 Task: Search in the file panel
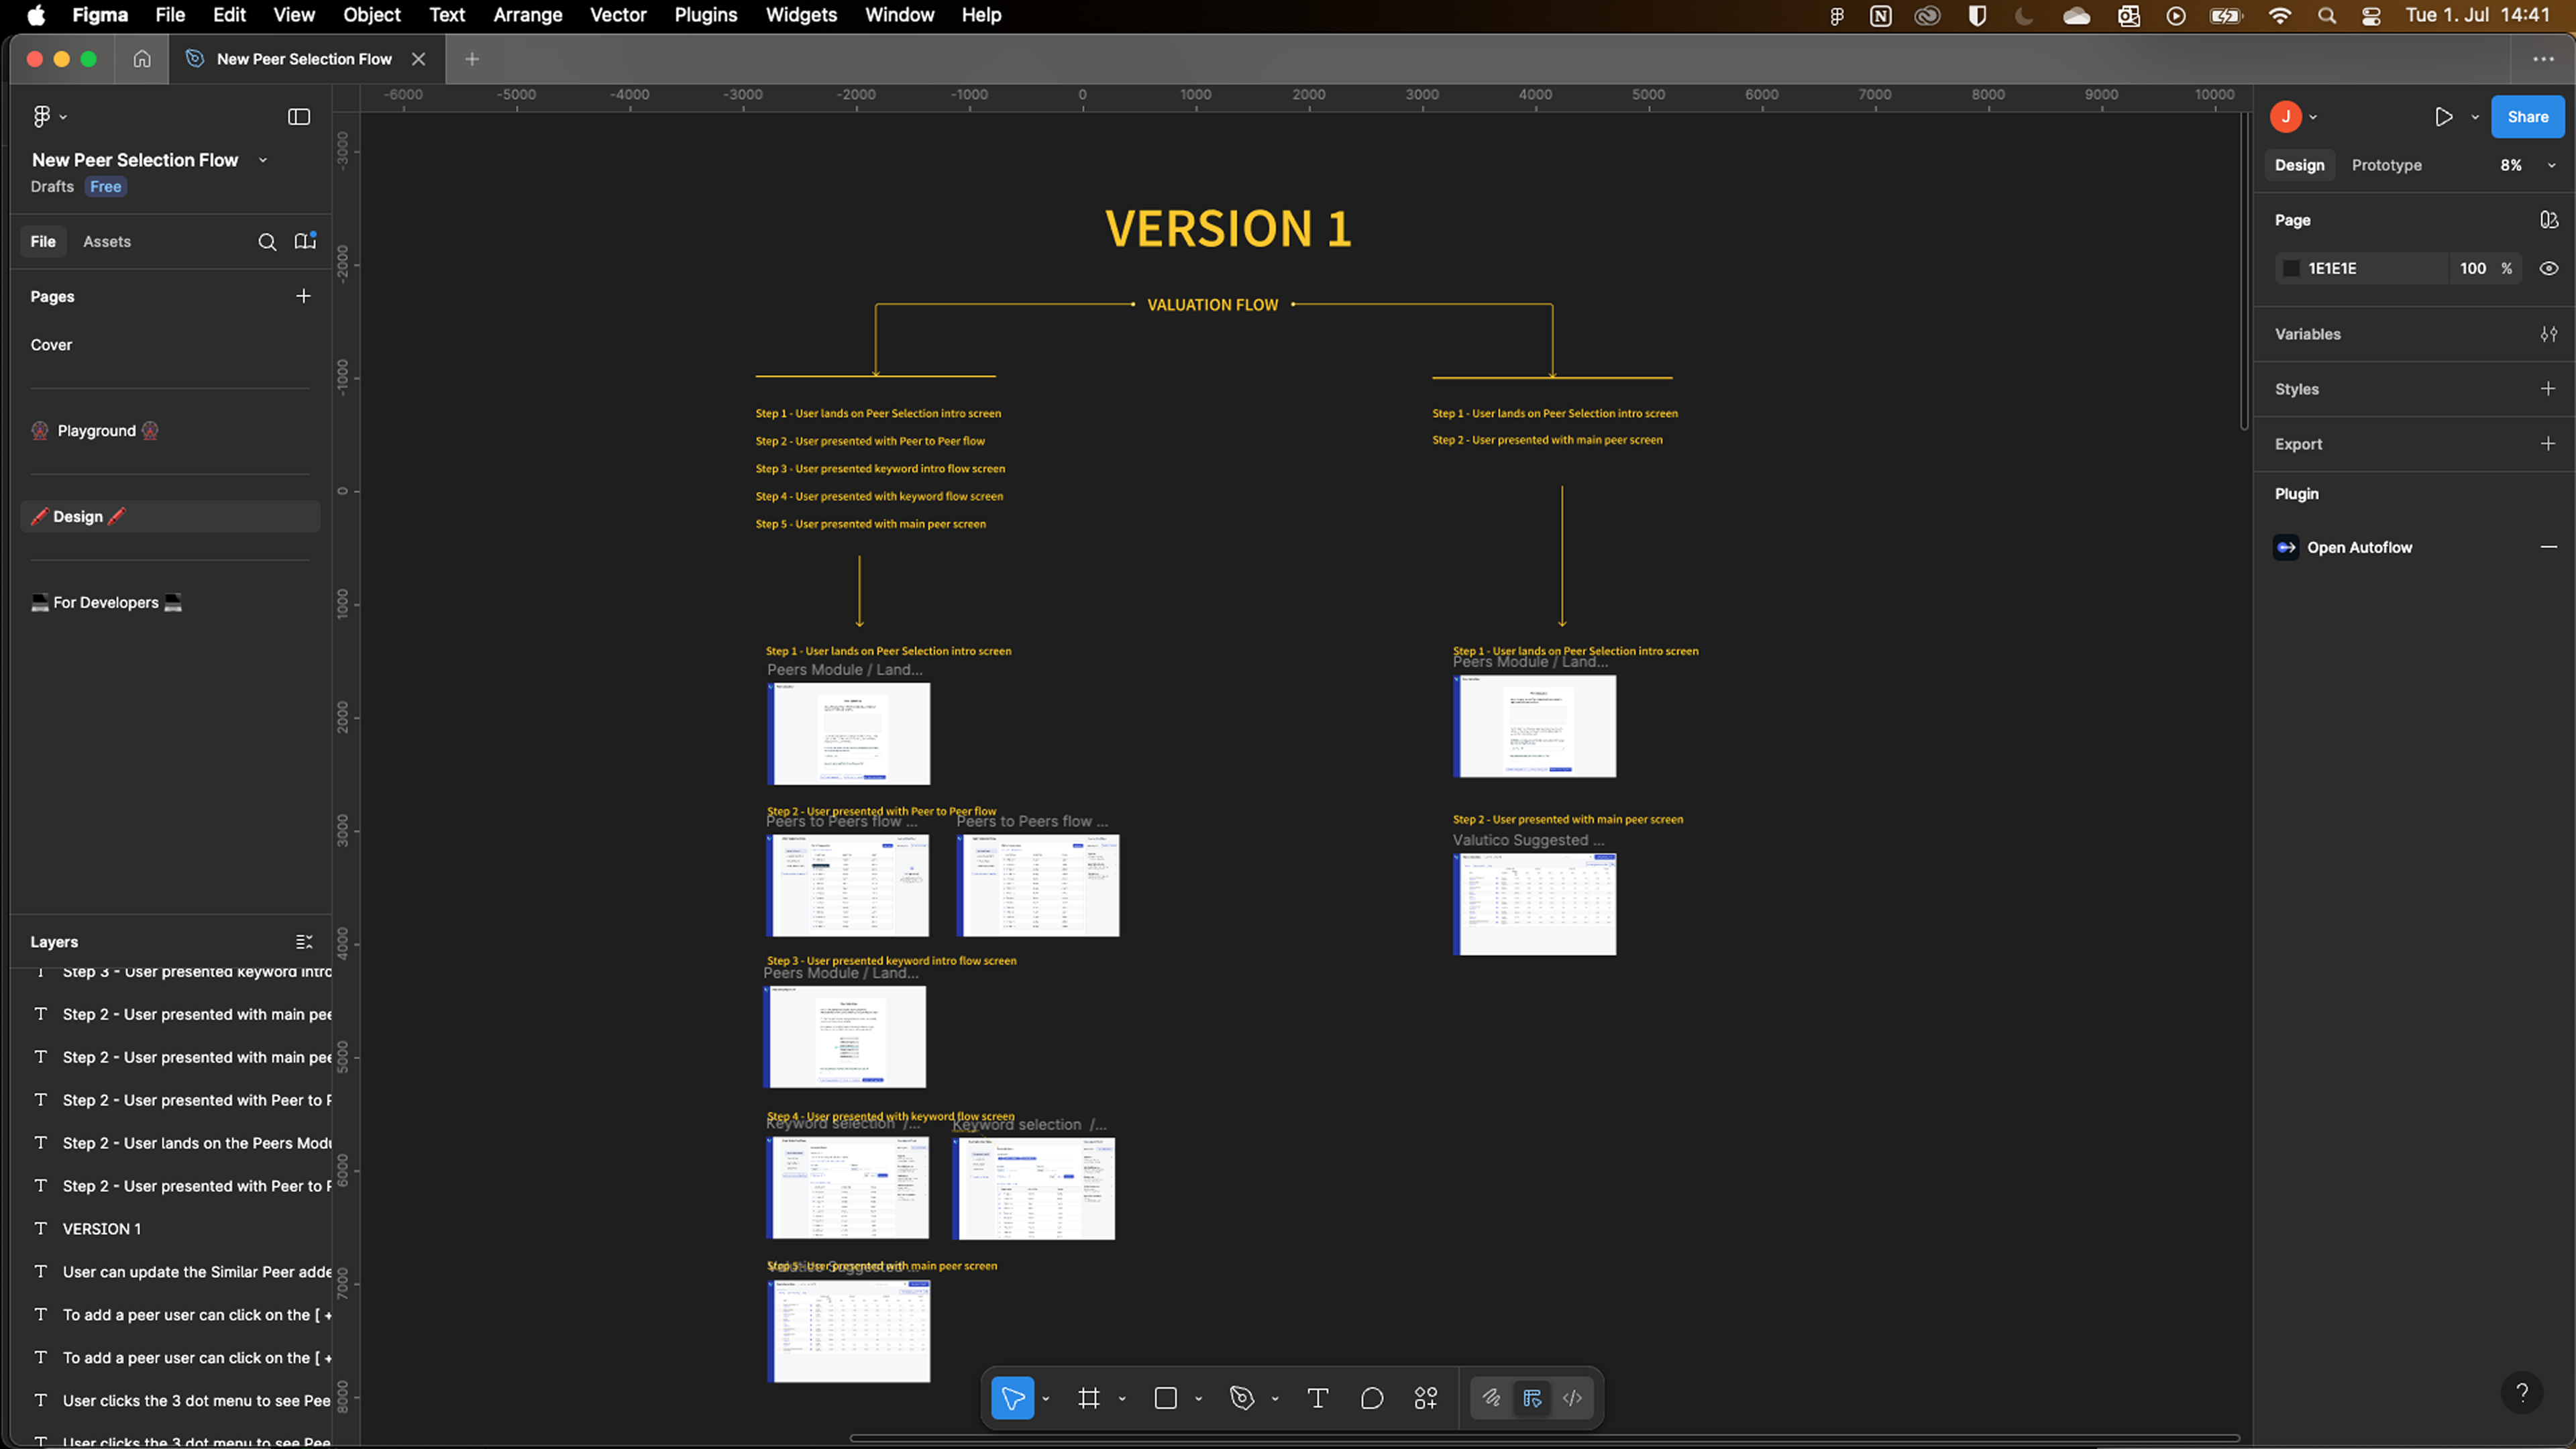(x=267, y=242)
